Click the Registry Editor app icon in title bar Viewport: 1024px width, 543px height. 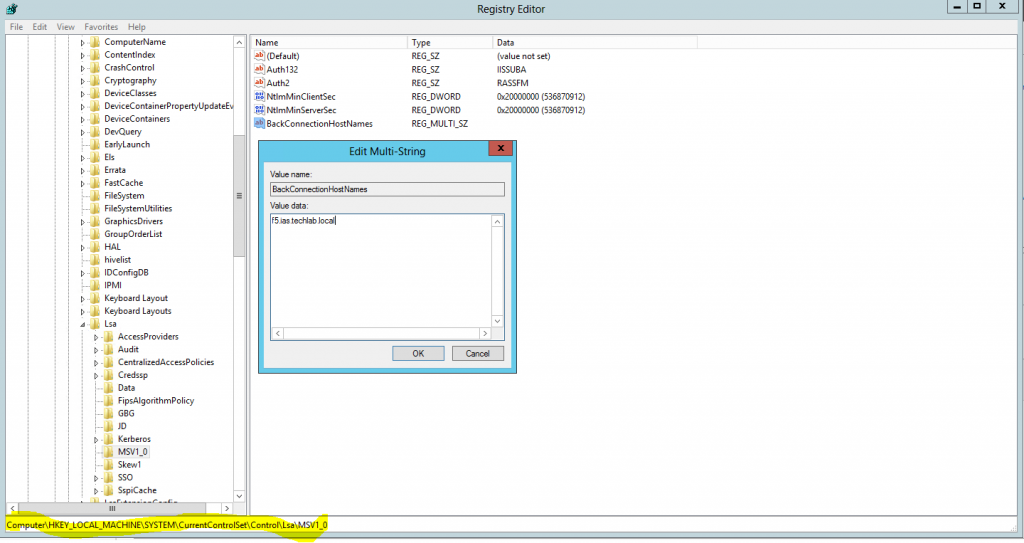[10, 9]
